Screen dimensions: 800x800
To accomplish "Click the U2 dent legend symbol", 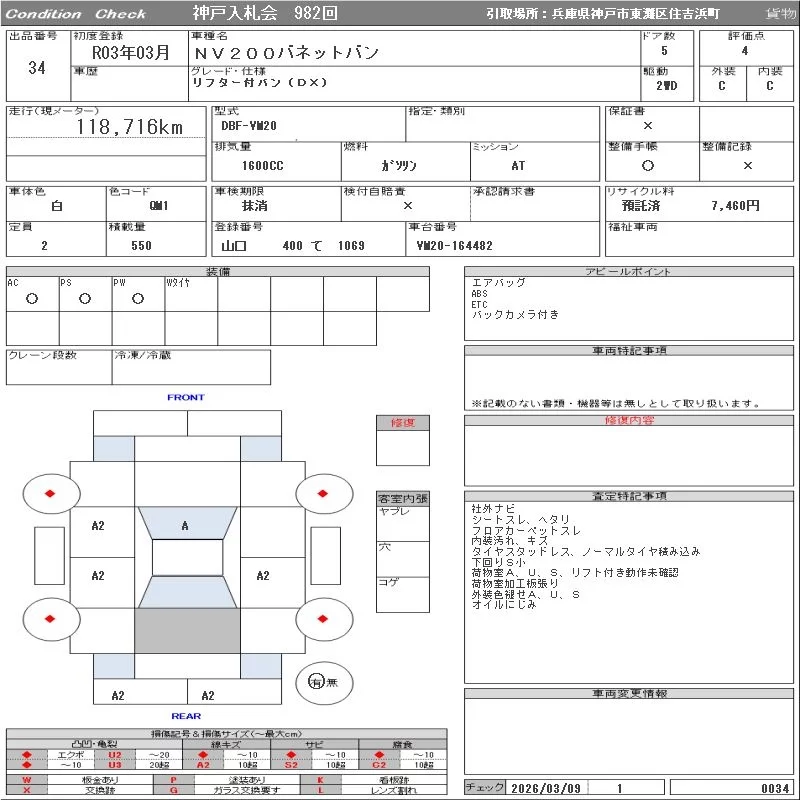I will (114, 754).
